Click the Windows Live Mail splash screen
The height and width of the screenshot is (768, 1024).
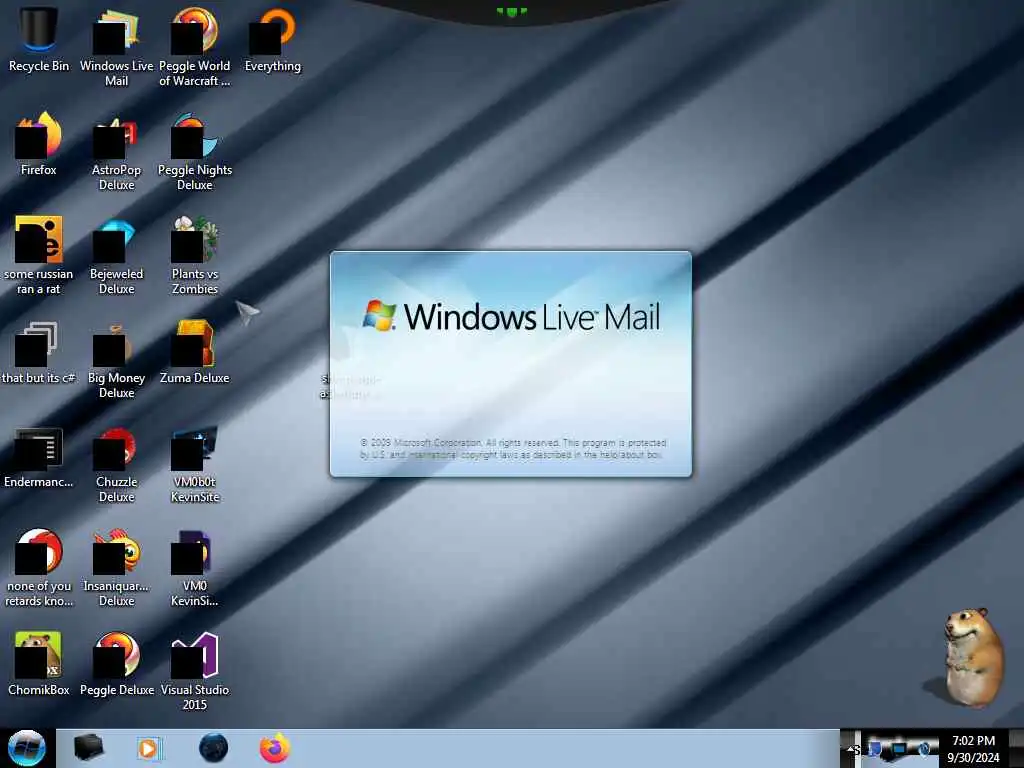click(511, 364)
